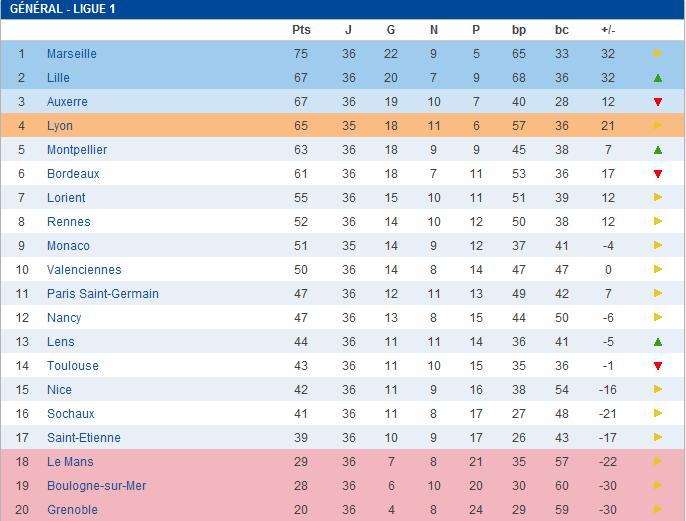This screenshot has width=686, height=521.
Task: Click the red down arrow beside Toulouse
Action: (657, 366)
